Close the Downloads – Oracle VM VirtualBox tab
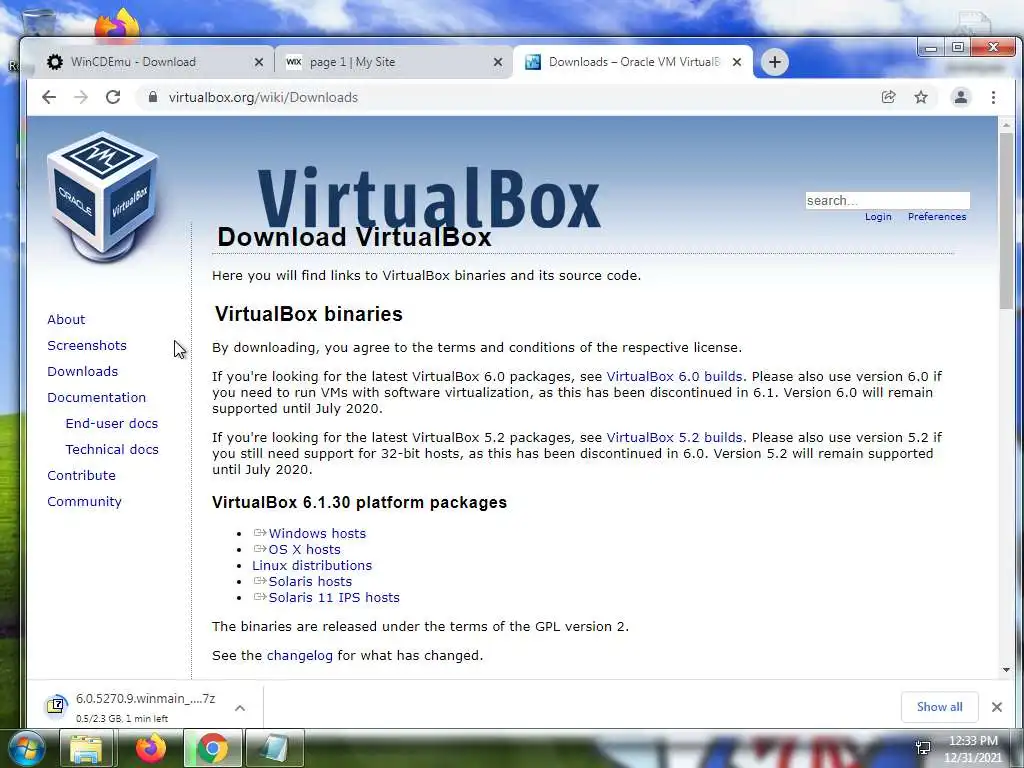The height and width of the screenshot is (768, 1024). point(737,62)
